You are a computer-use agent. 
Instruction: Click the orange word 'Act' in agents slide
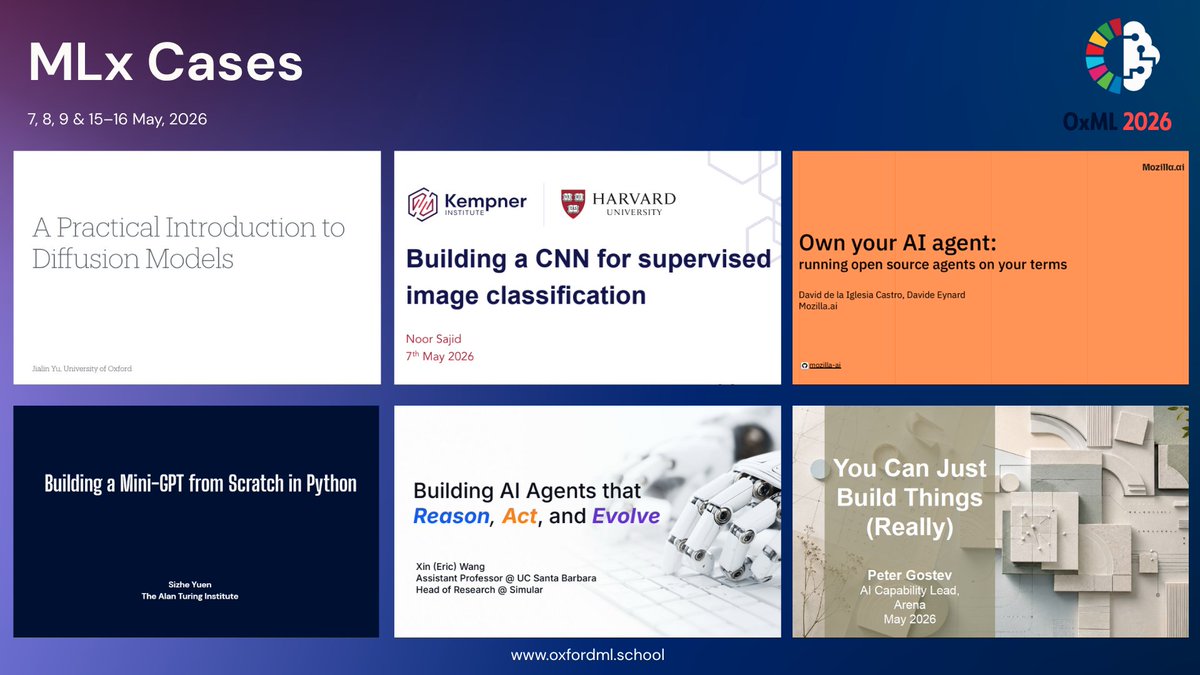click(x=520, y=516)
